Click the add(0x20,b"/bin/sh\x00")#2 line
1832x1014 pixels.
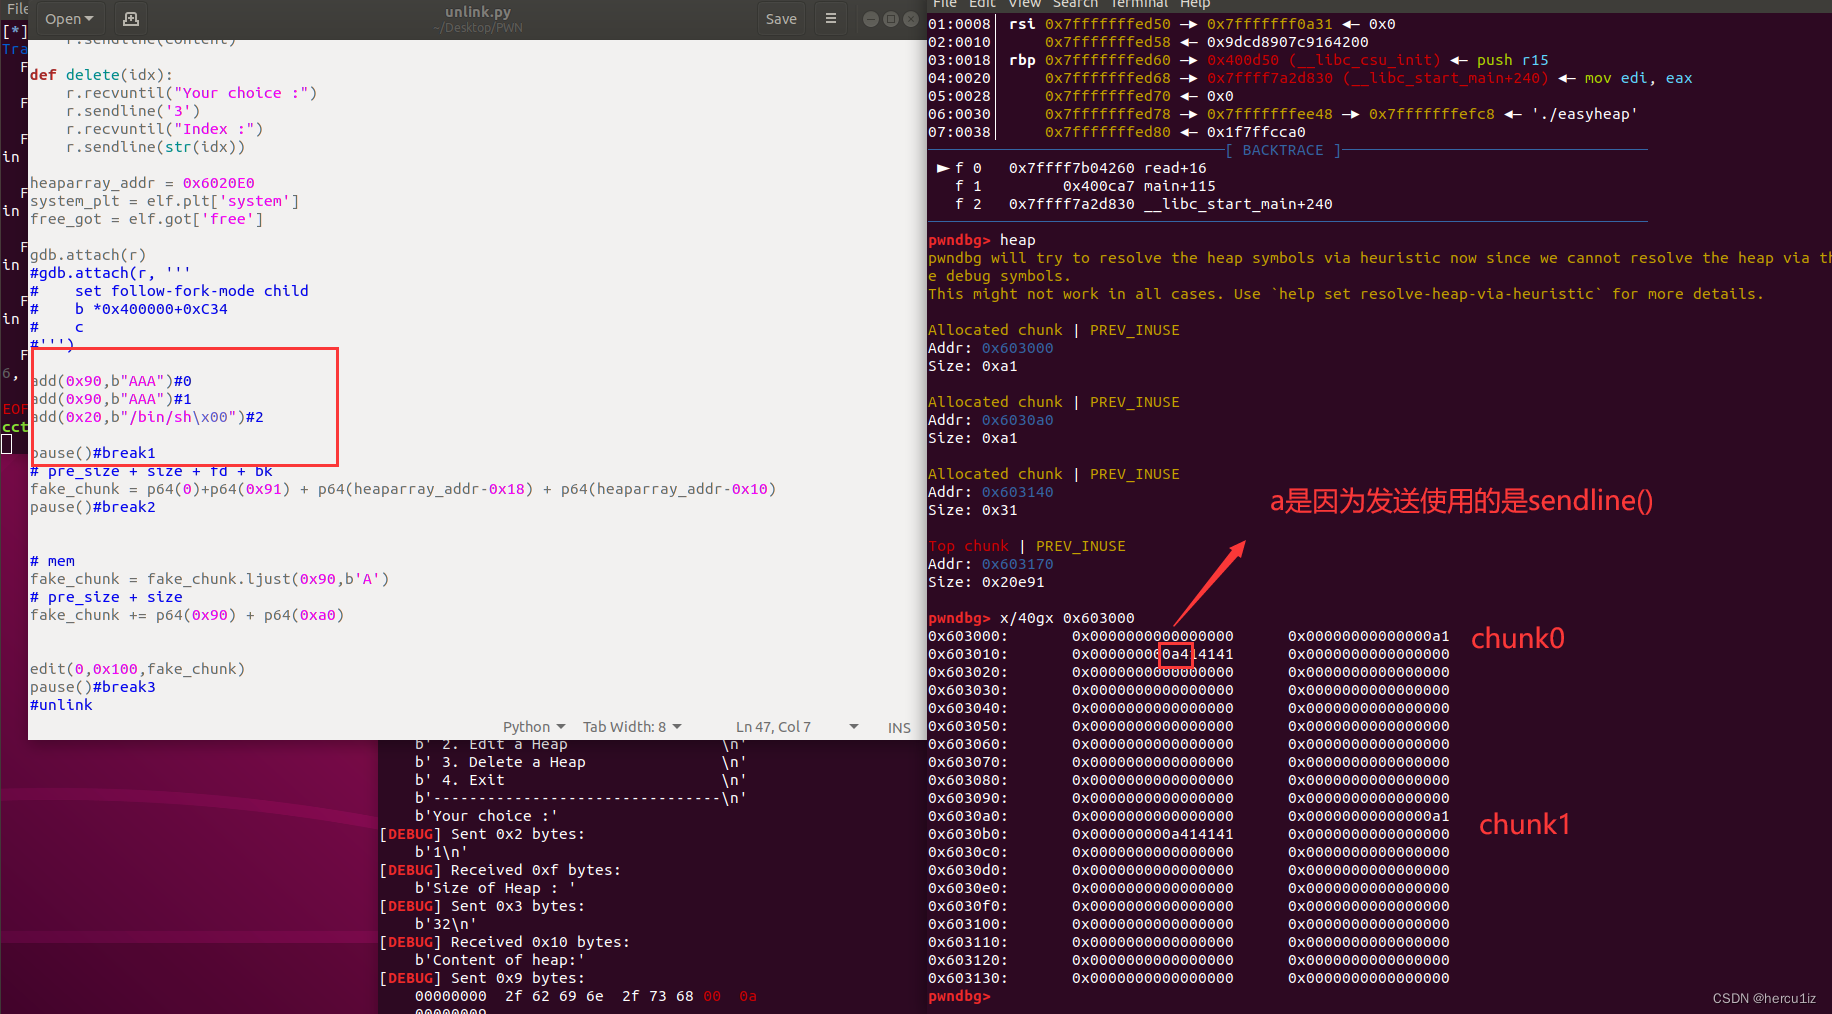pos(147,417)
